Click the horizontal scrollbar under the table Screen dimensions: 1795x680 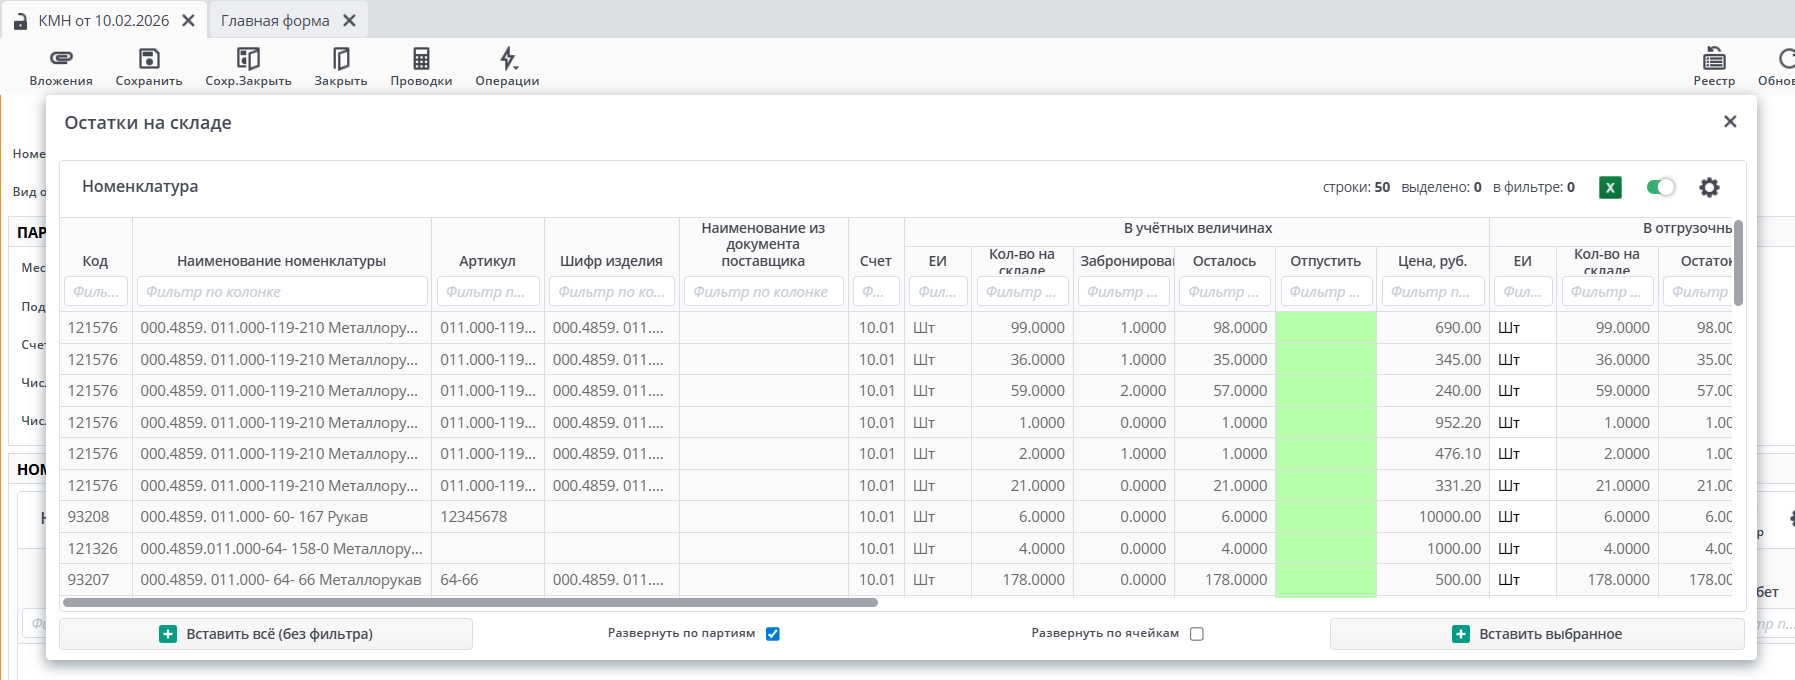470,603
